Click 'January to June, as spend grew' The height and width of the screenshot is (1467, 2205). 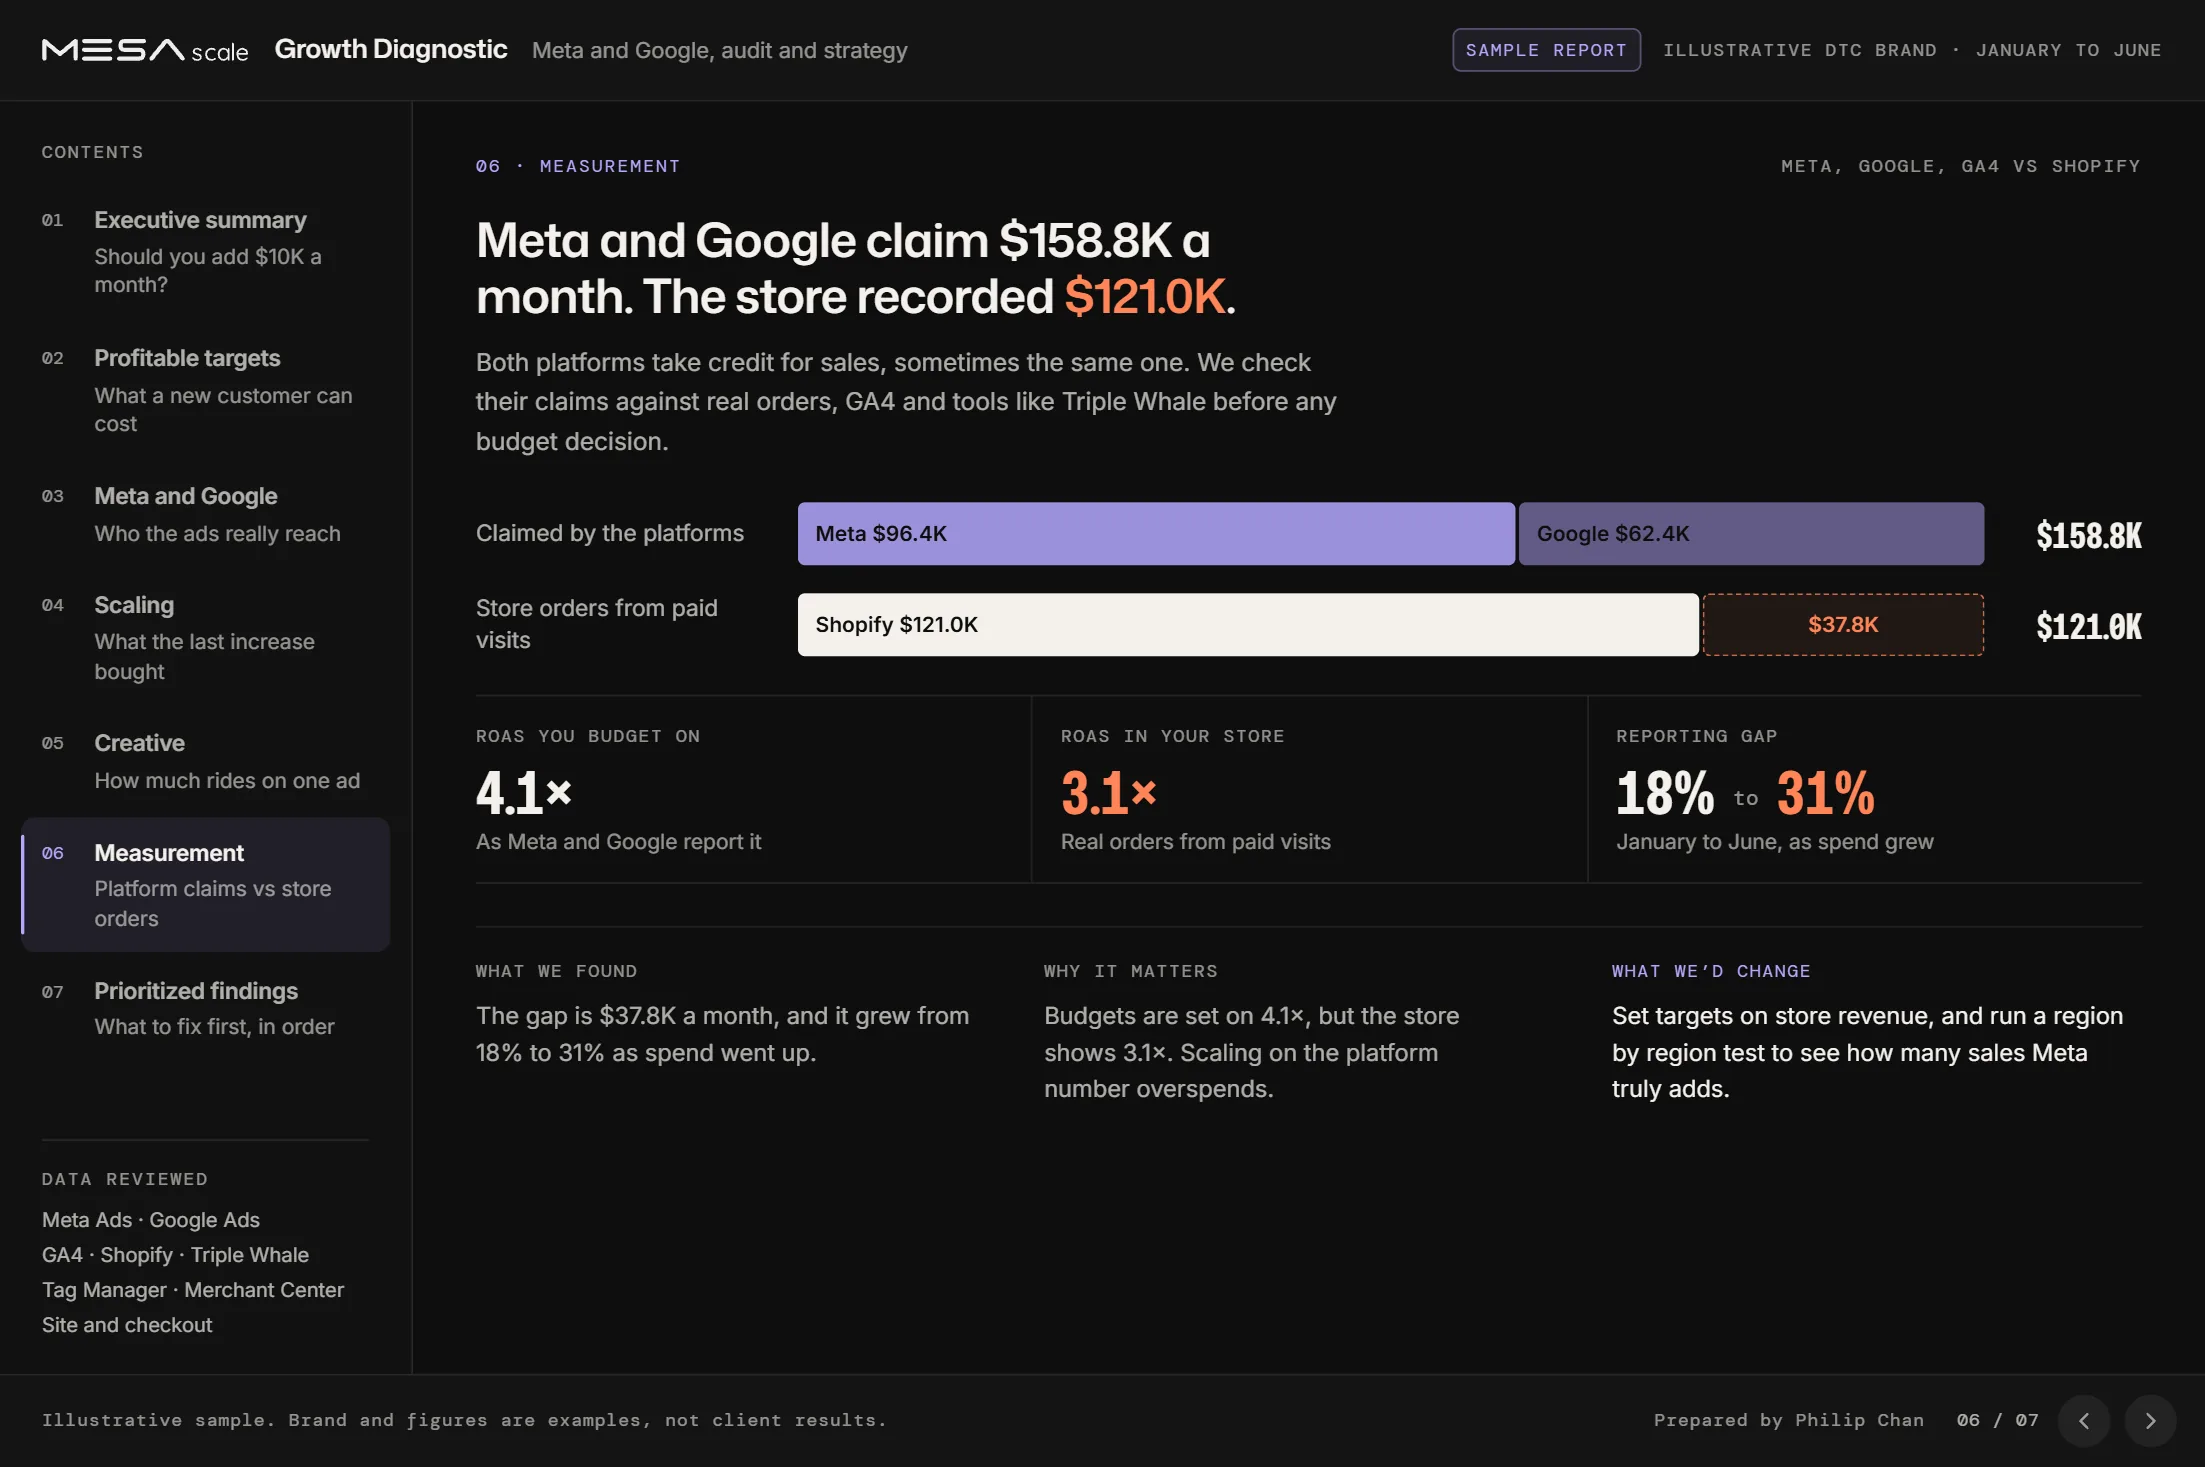pos(1775,842)
